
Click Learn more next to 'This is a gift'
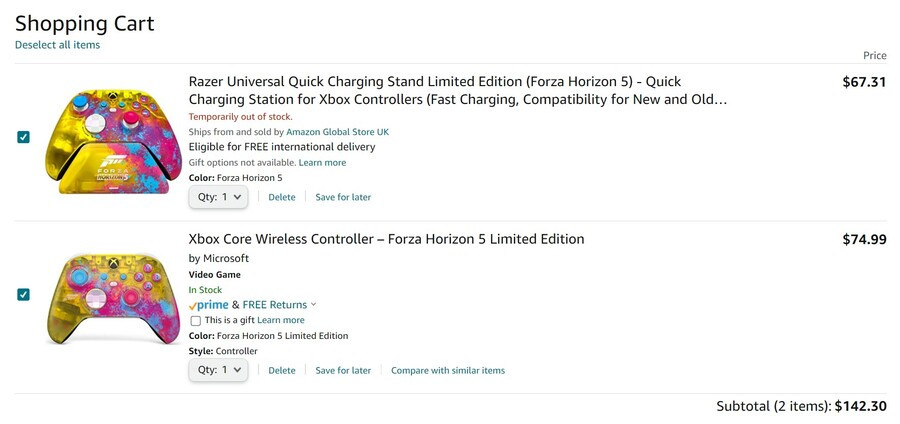coord(281,320)
